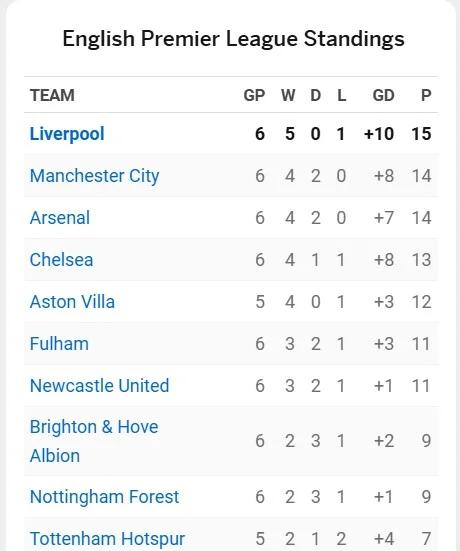The image size is (460, 551).
Task: Click the English Premier League Standings title
Action: 233,39
